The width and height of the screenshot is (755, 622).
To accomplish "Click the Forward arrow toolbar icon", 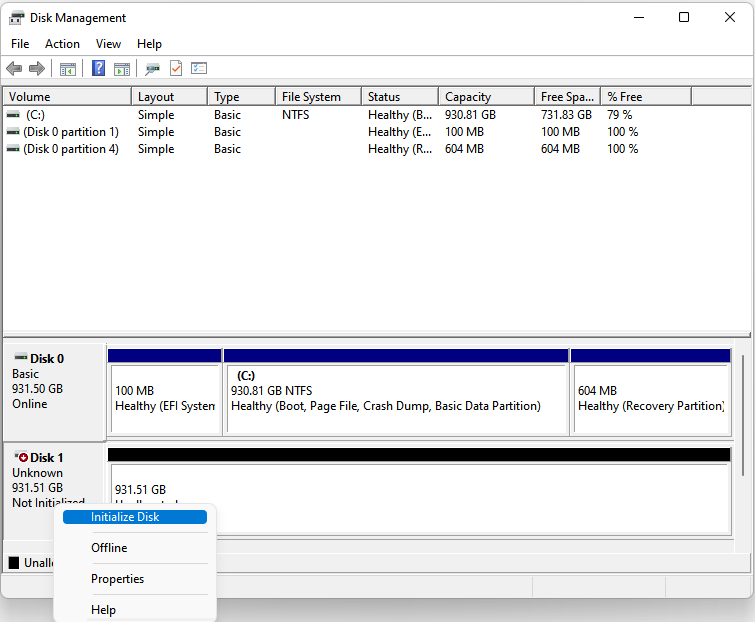I will coord(37,69).
